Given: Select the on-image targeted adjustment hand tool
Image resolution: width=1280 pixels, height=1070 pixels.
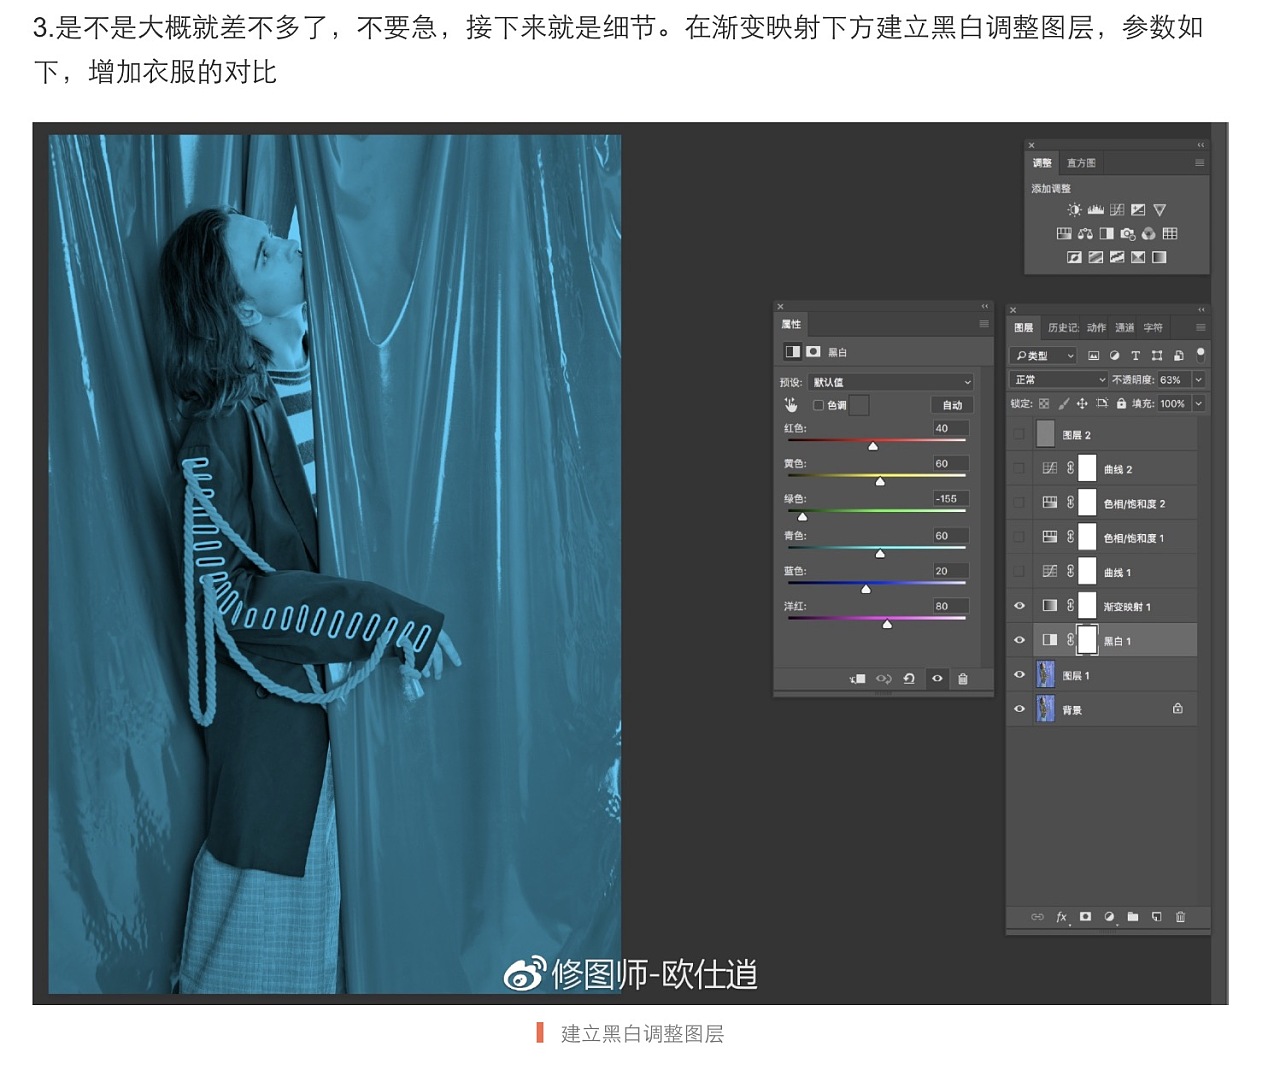Looking at the screenshot, I should tap(791, 405).
